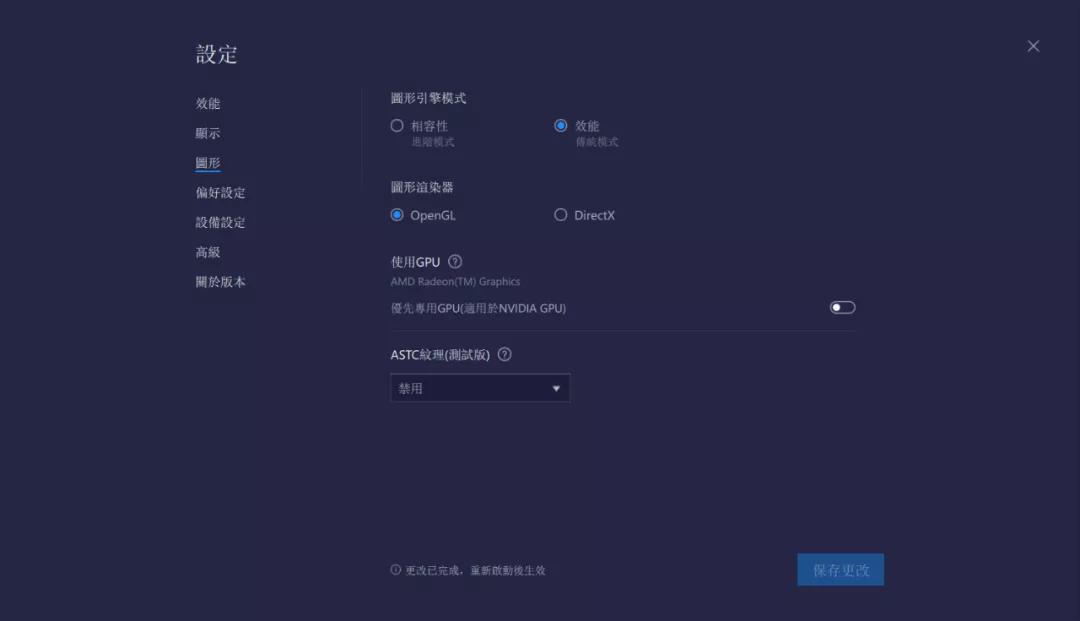The image size is (1080, 621).
Task: Open the 關於版本 about page
Action: click(219, 282)
